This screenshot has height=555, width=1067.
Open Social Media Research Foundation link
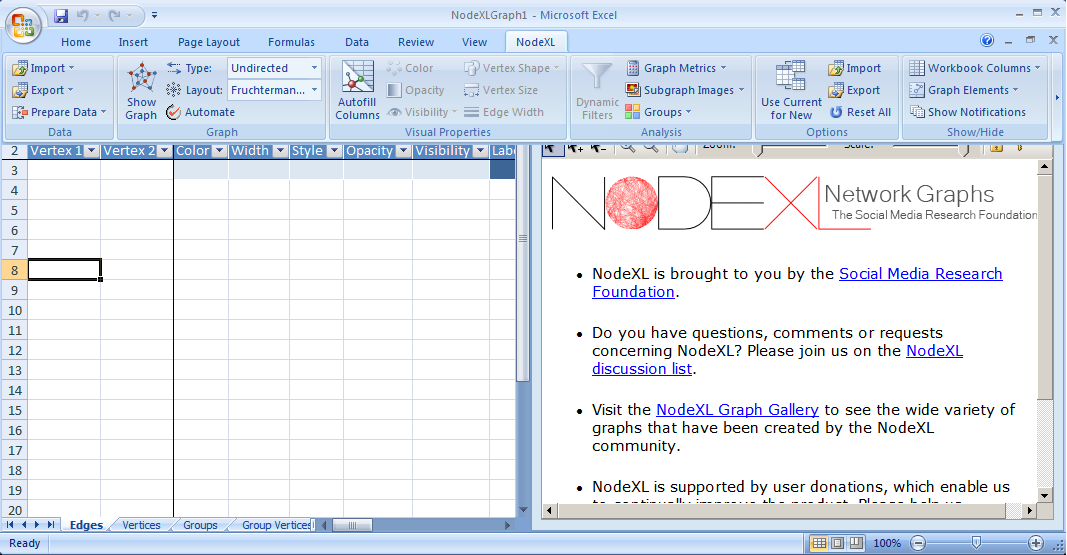[x=920, y=274]
